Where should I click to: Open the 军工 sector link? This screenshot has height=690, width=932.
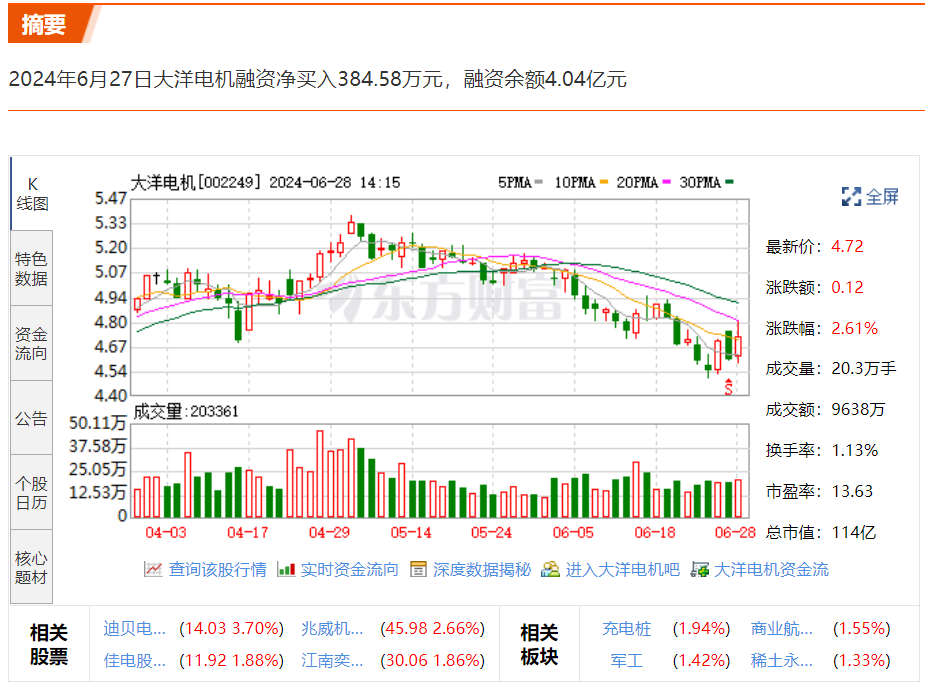pyautogui.click(x=626, y=660)
